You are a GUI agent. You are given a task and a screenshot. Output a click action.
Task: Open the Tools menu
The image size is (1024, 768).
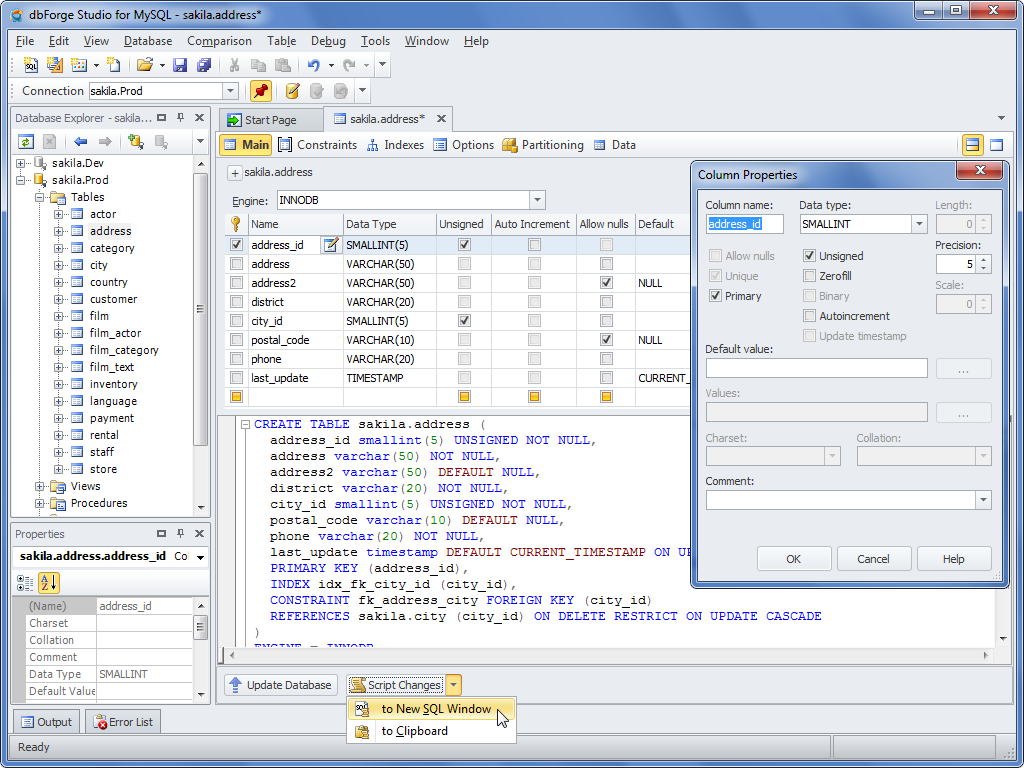click(376, 40)
